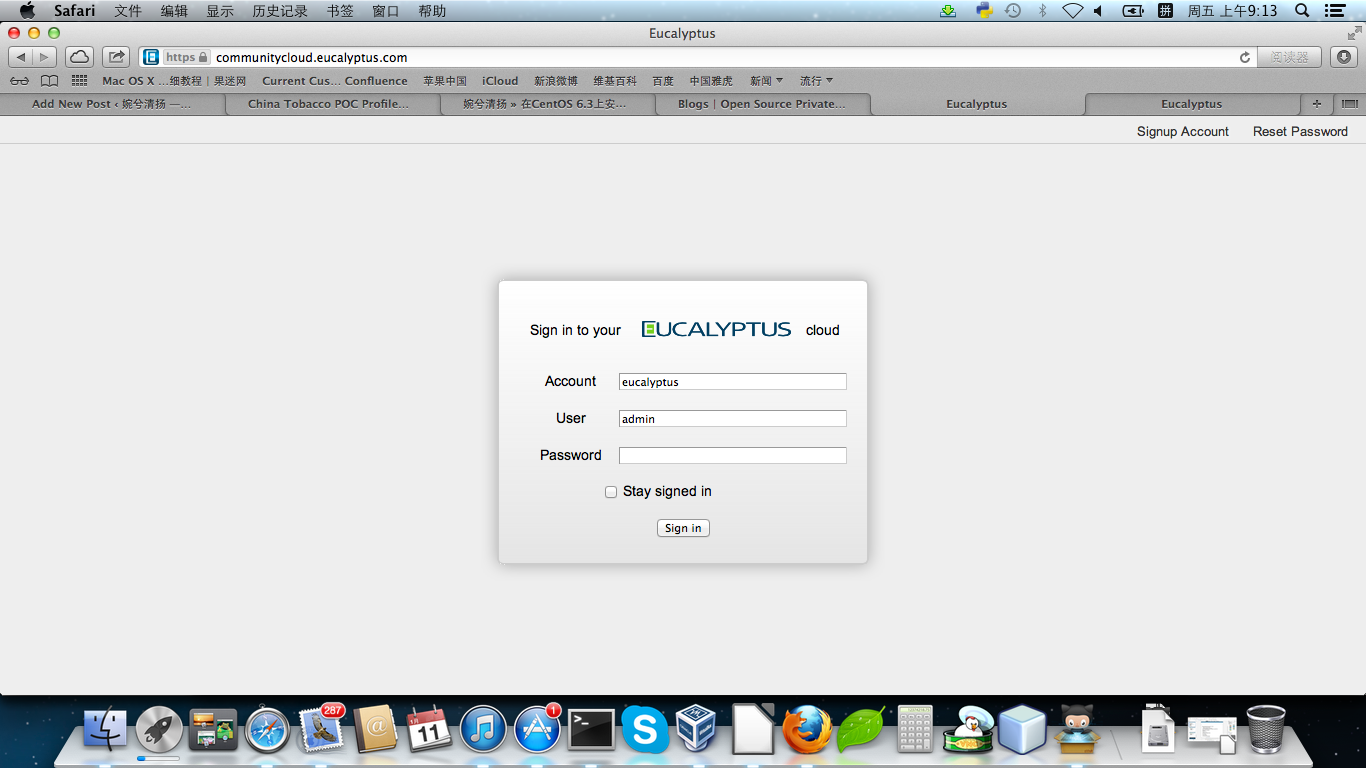Open Finder from the Dock

[105, 730]
